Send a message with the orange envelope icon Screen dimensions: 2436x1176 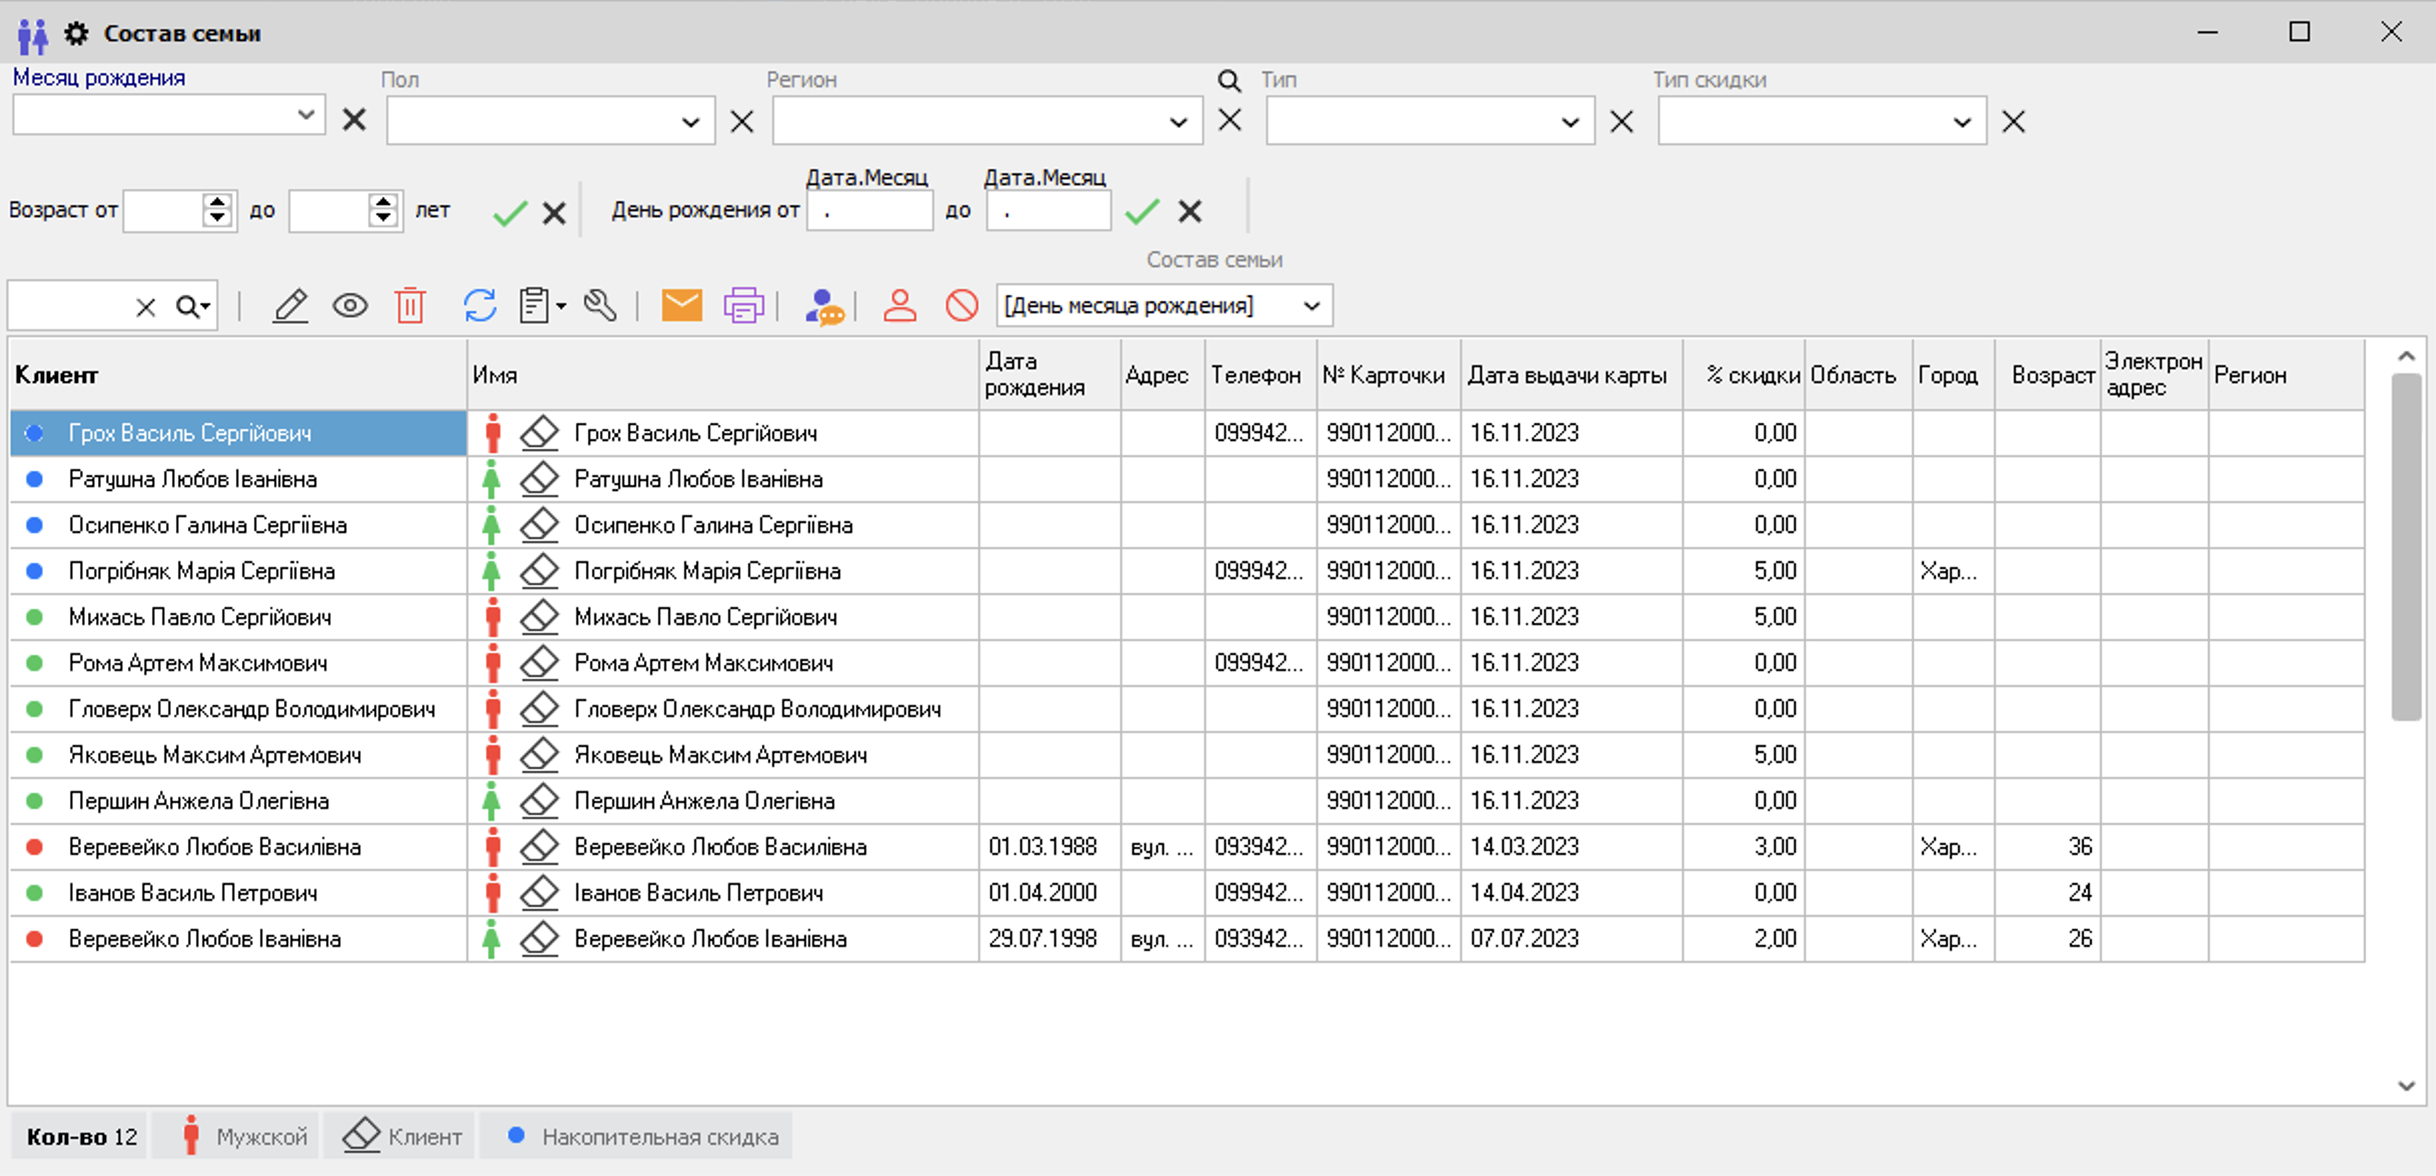click(x=682, y=306)
